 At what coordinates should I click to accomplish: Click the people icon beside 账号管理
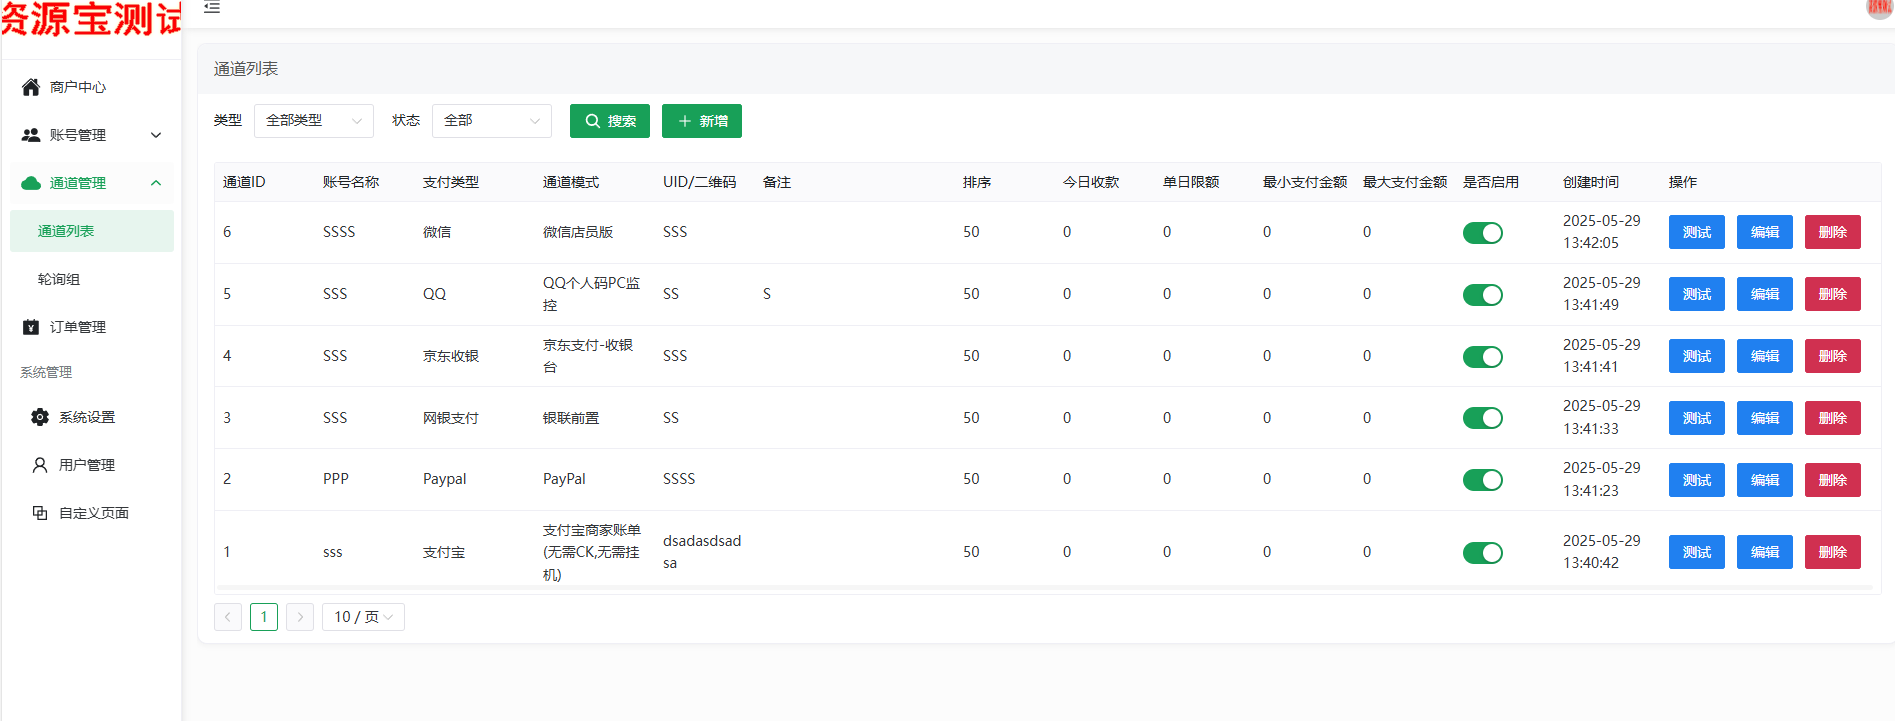31,135
